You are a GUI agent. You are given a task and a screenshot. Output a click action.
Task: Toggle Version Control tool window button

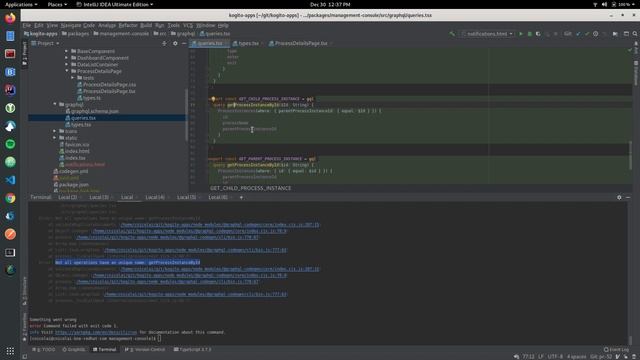(145, 349)
